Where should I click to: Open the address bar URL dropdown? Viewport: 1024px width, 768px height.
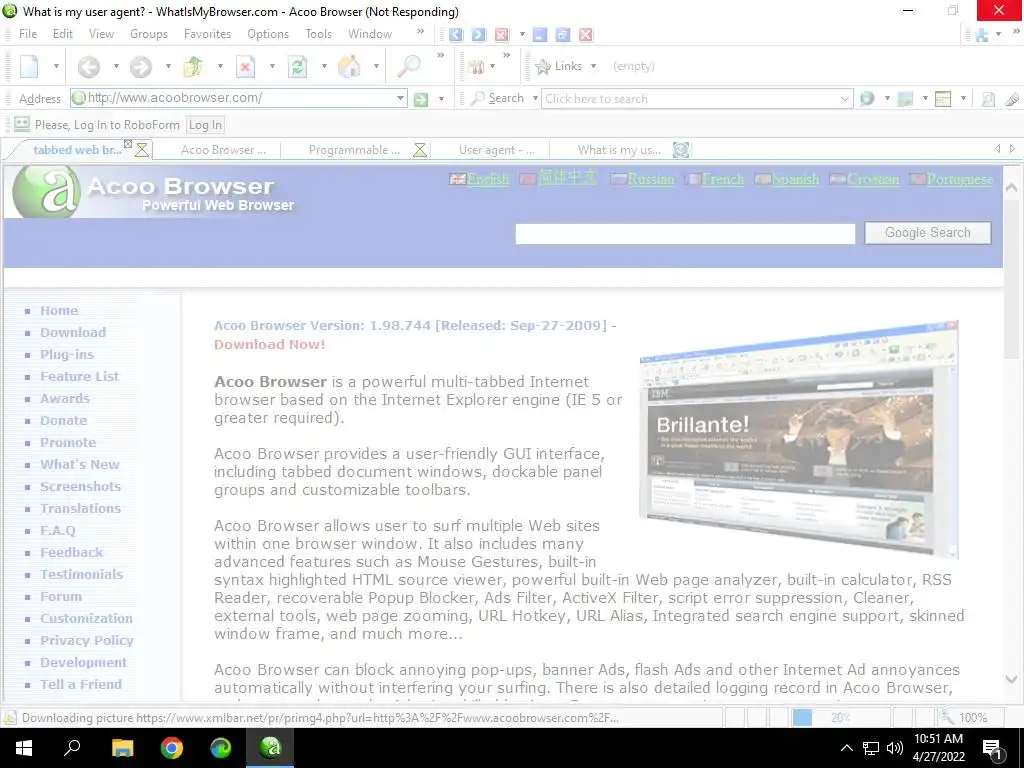click(400, 99)
